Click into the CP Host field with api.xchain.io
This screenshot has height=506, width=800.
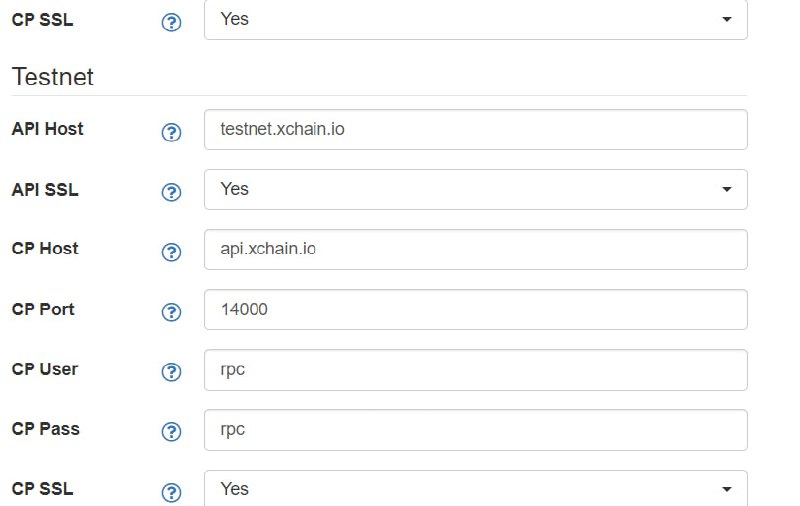click(476, 249)
